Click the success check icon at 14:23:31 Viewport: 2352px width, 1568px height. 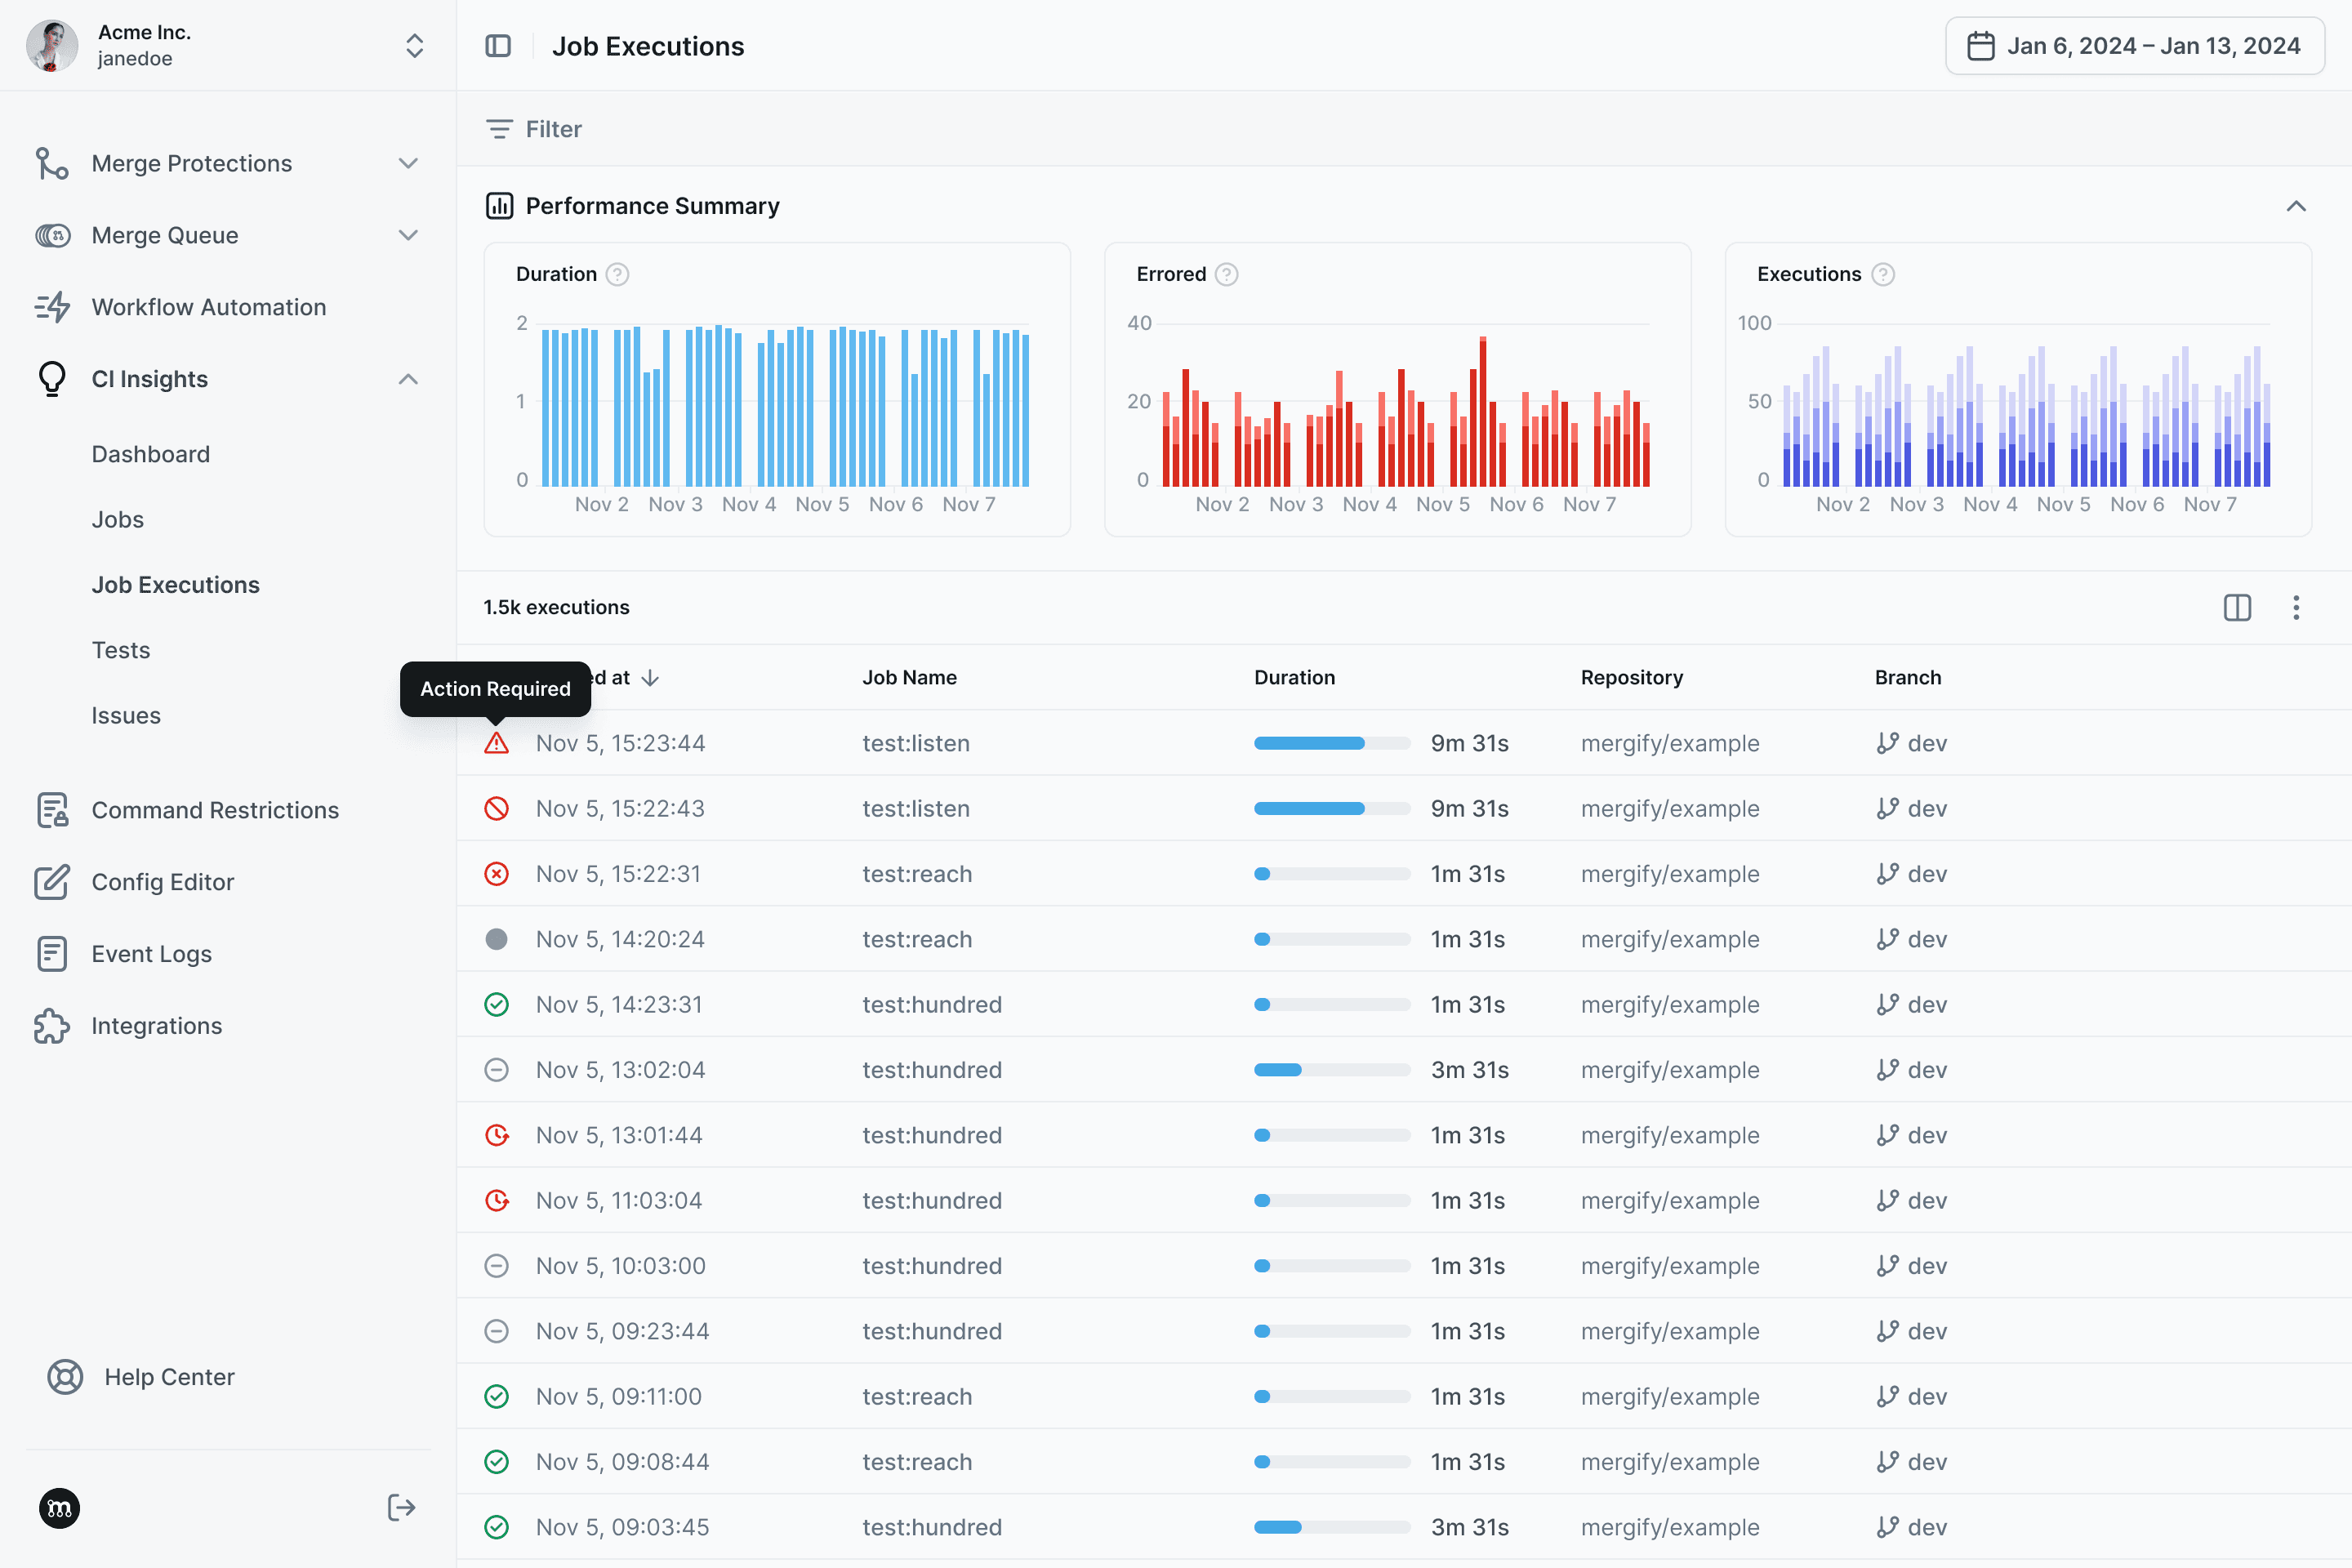pos(497,1004)
